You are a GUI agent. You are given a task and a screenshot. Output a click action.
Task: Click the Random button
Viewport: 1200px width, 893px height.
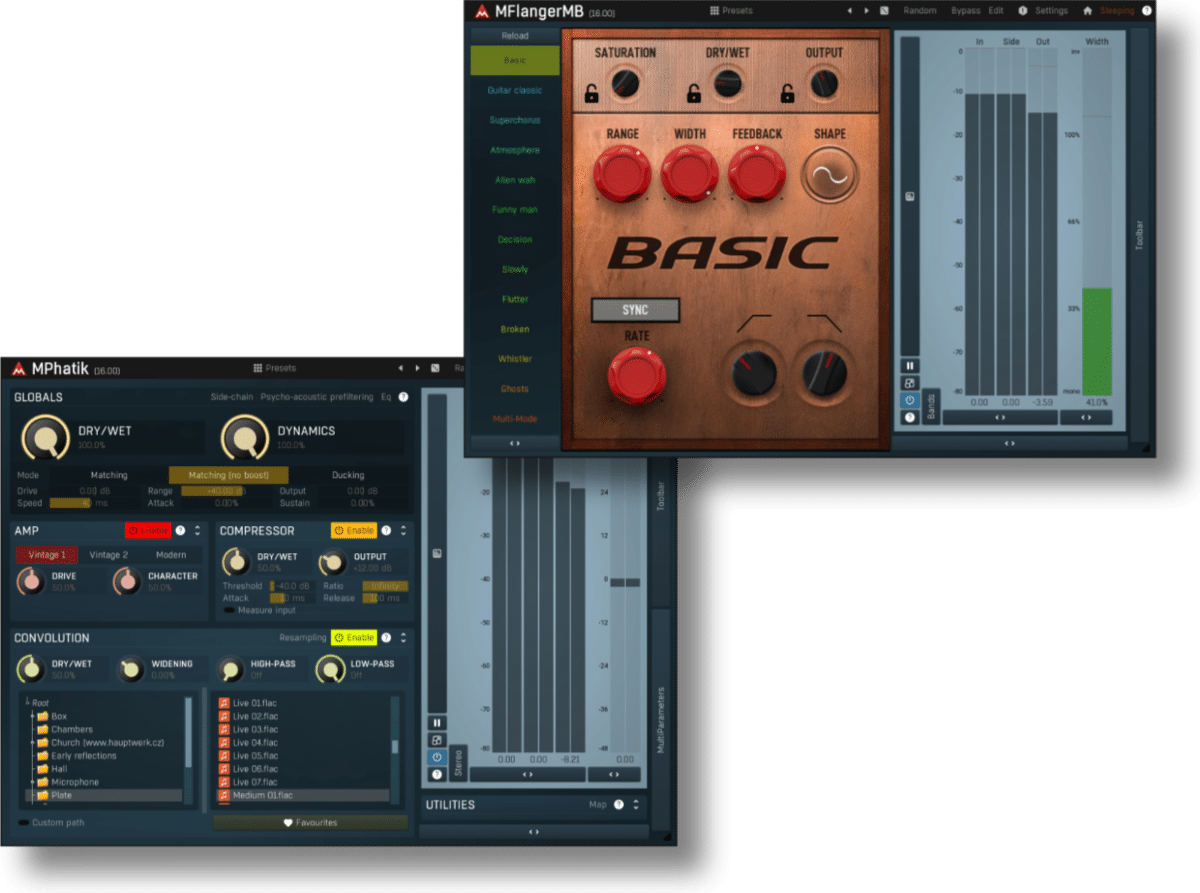click(x=920, y=11)
